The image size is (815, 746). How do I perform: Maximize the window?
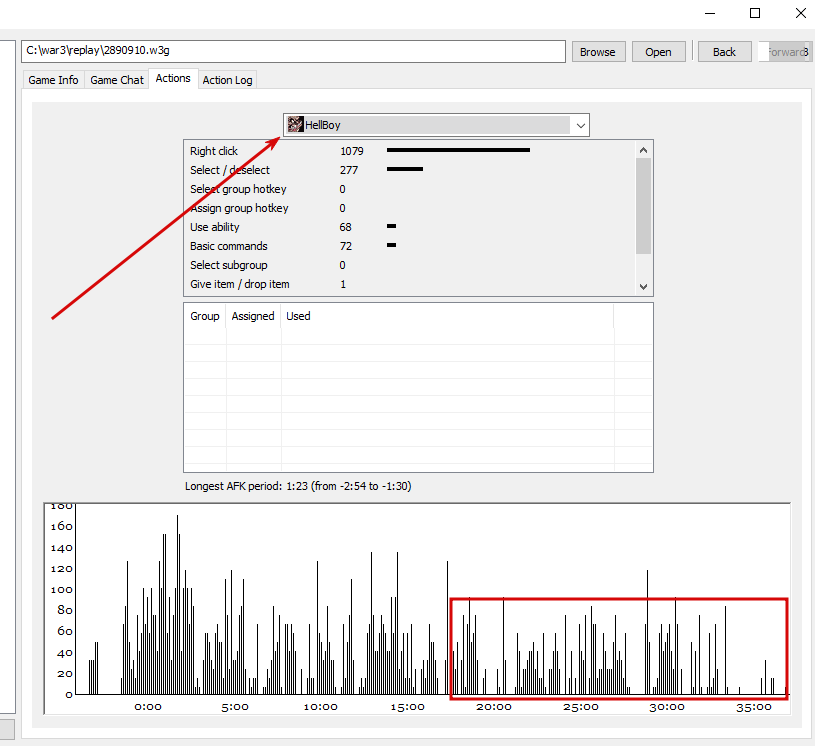[x=755, y=13]
